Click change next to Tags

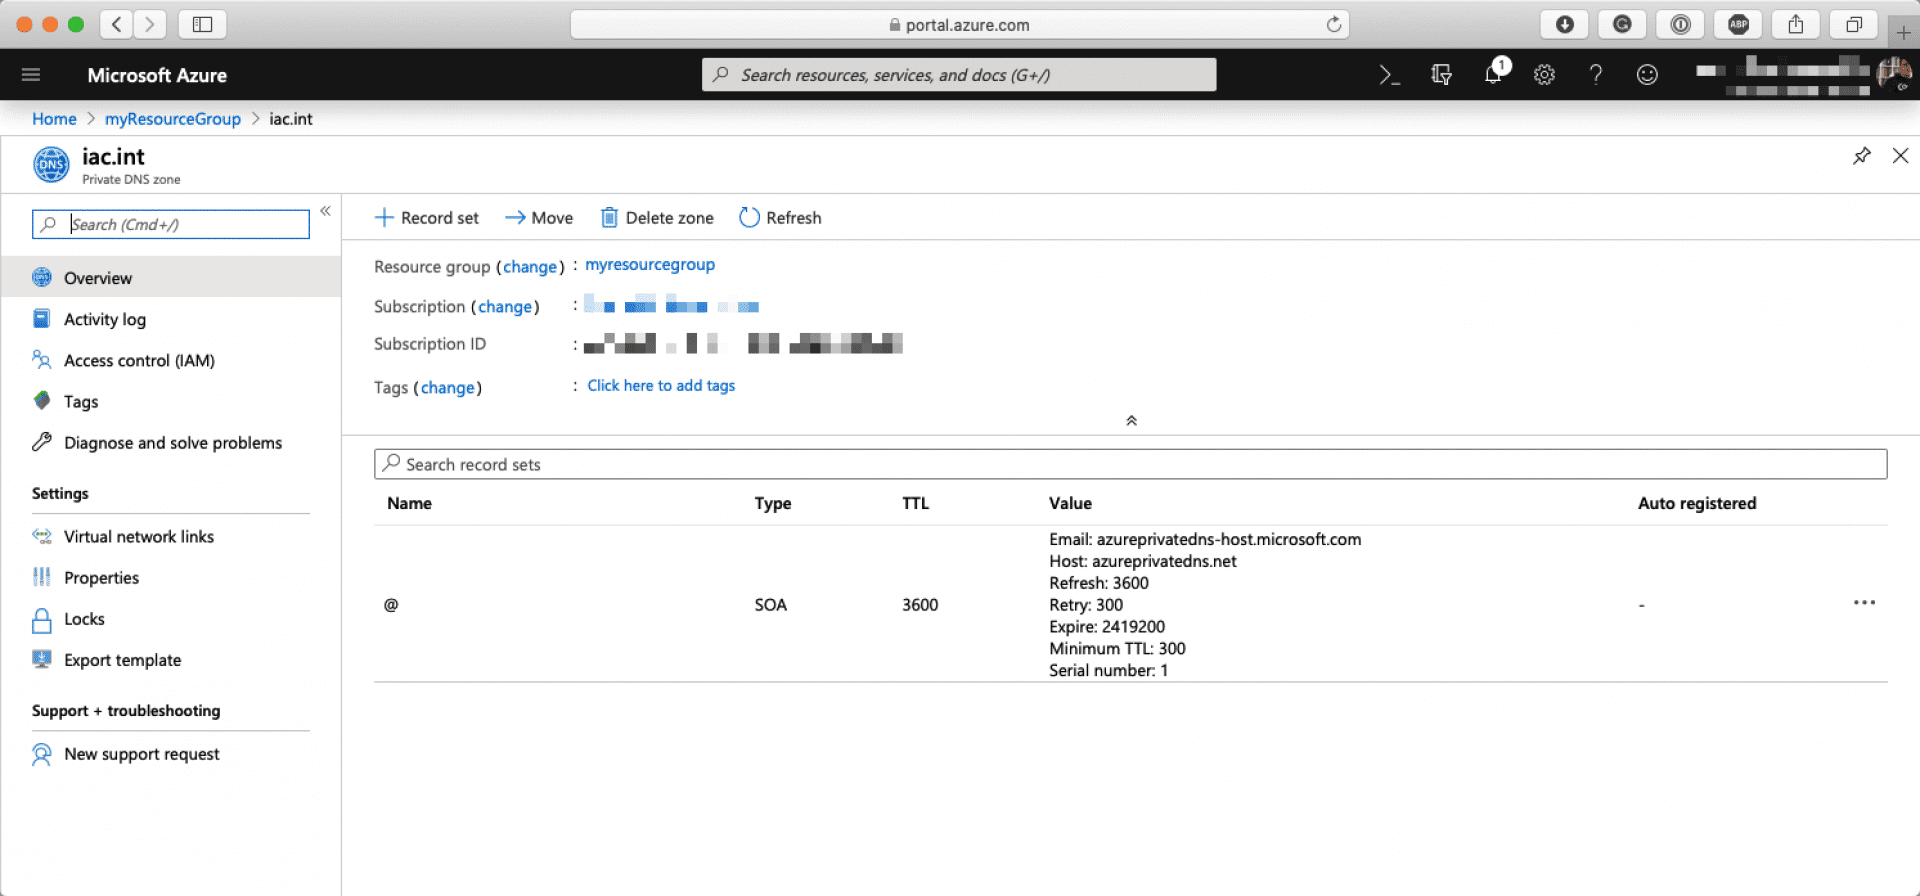click(447, 388)
